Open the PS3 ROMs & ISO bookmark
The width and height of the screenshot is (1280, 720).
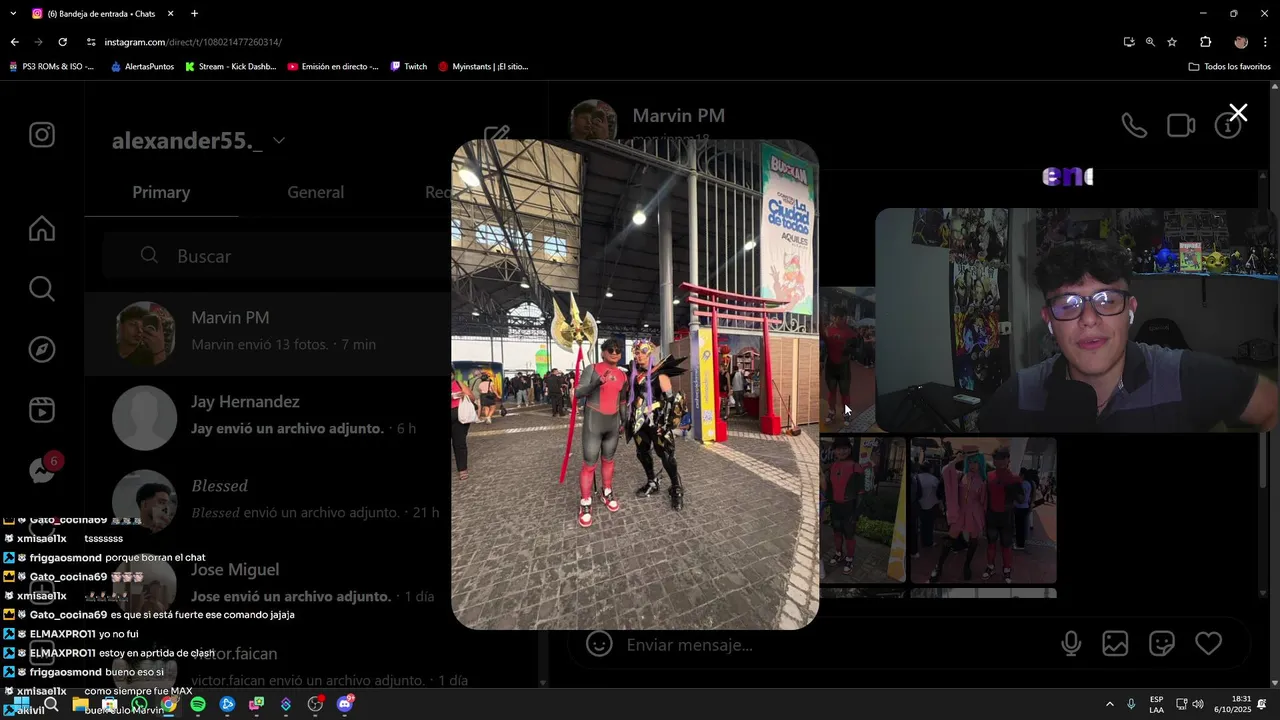click(51, 67)
